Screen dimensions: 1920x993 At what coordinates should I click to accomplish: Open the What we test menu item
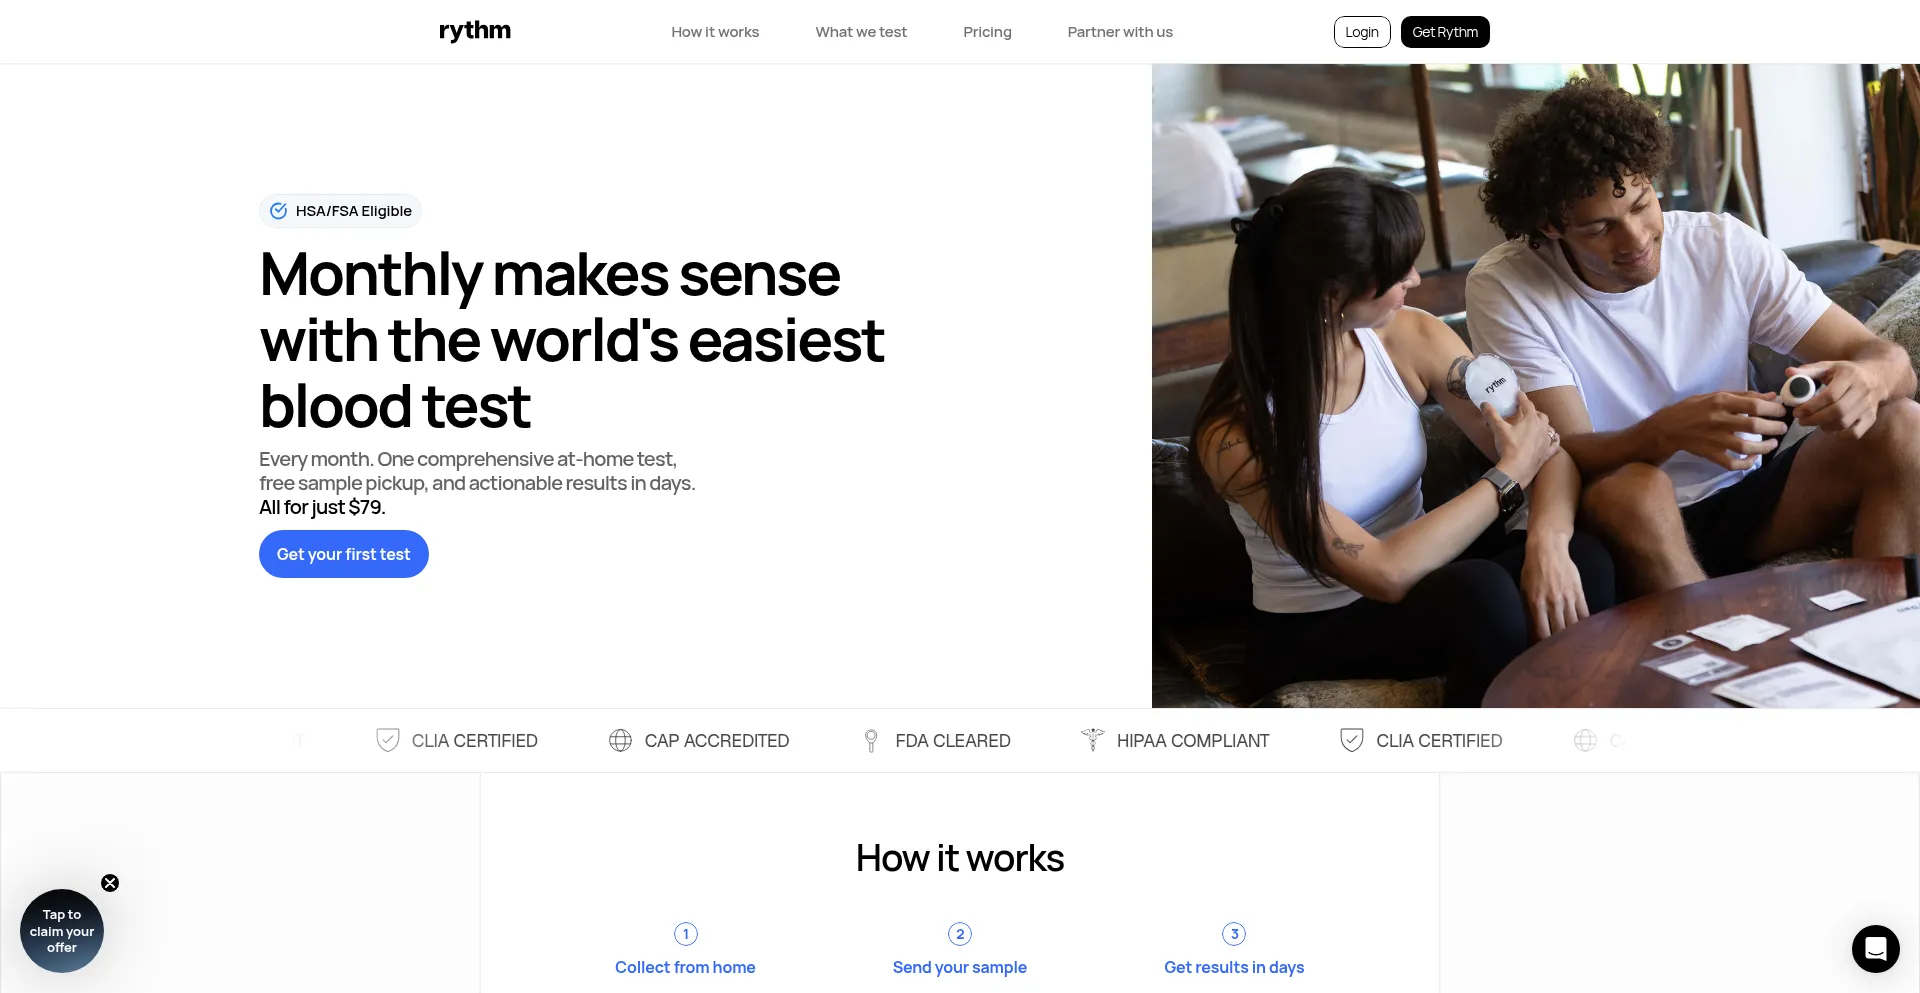[x=861, y=32]
